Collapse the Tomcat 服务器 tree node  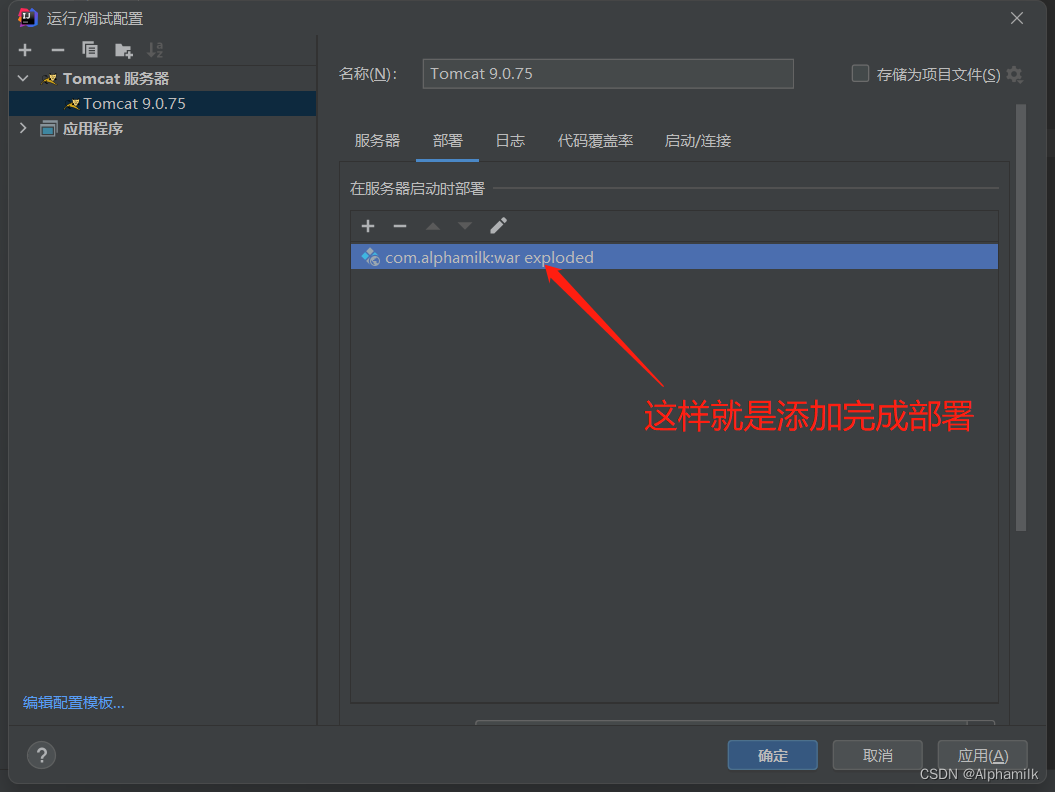click(23, 78)
